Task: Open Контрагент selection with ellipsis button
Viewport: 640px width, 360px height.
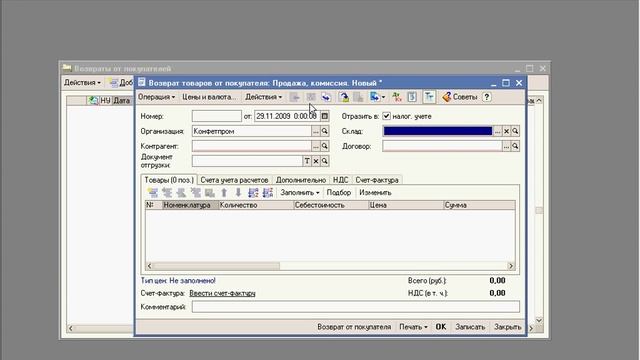Action: (x=316, y=146)
